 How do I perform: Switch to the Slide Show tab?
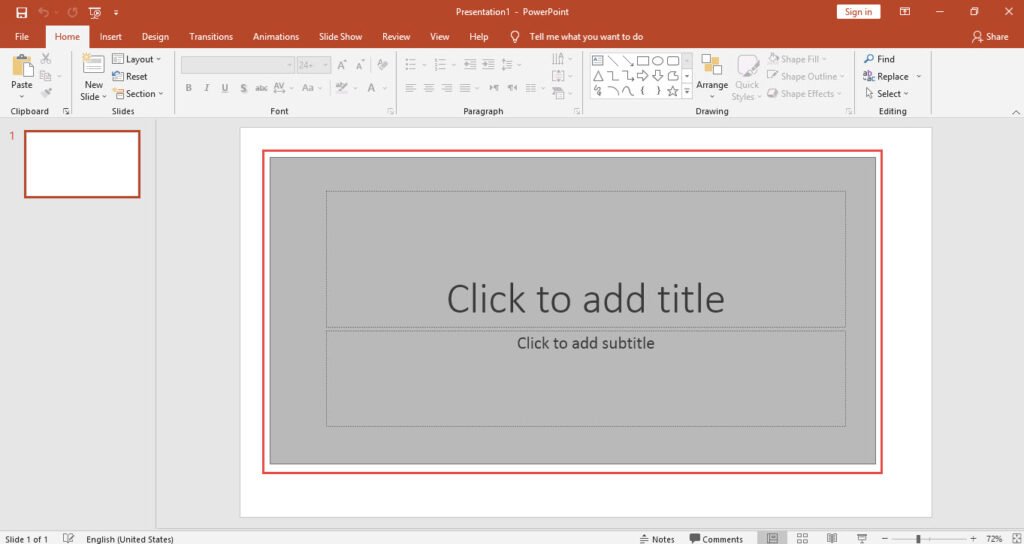click(x=340, y=37)
